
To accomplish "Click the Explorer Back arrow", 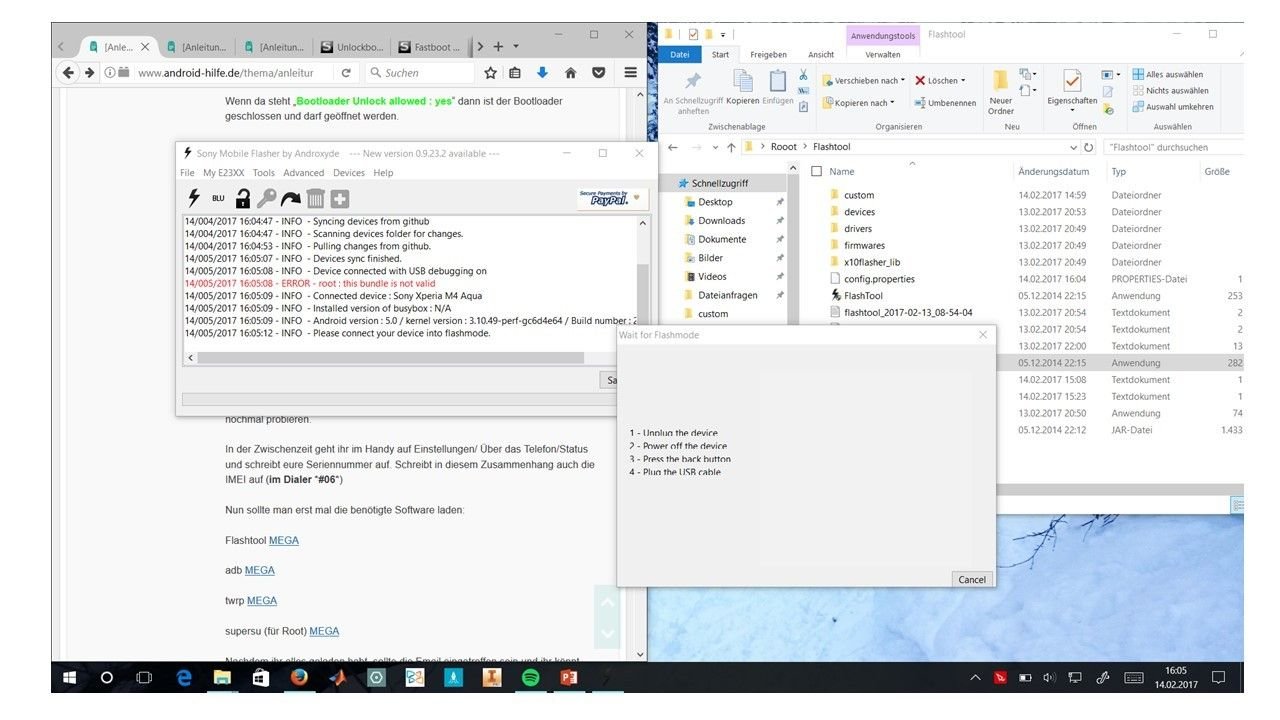I will click(x=673, y=147).
